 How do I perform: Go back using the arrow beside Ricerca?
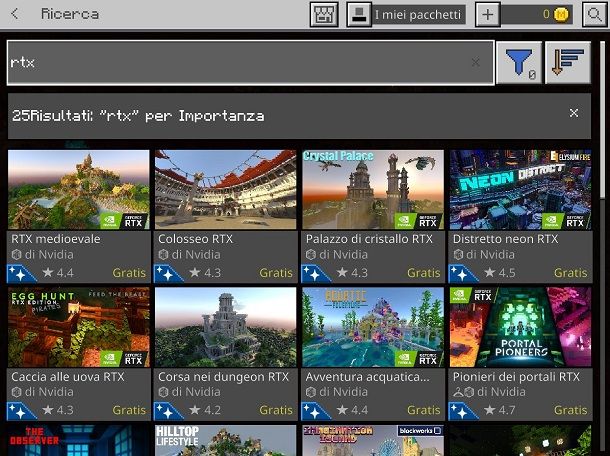tap(15, 14)
